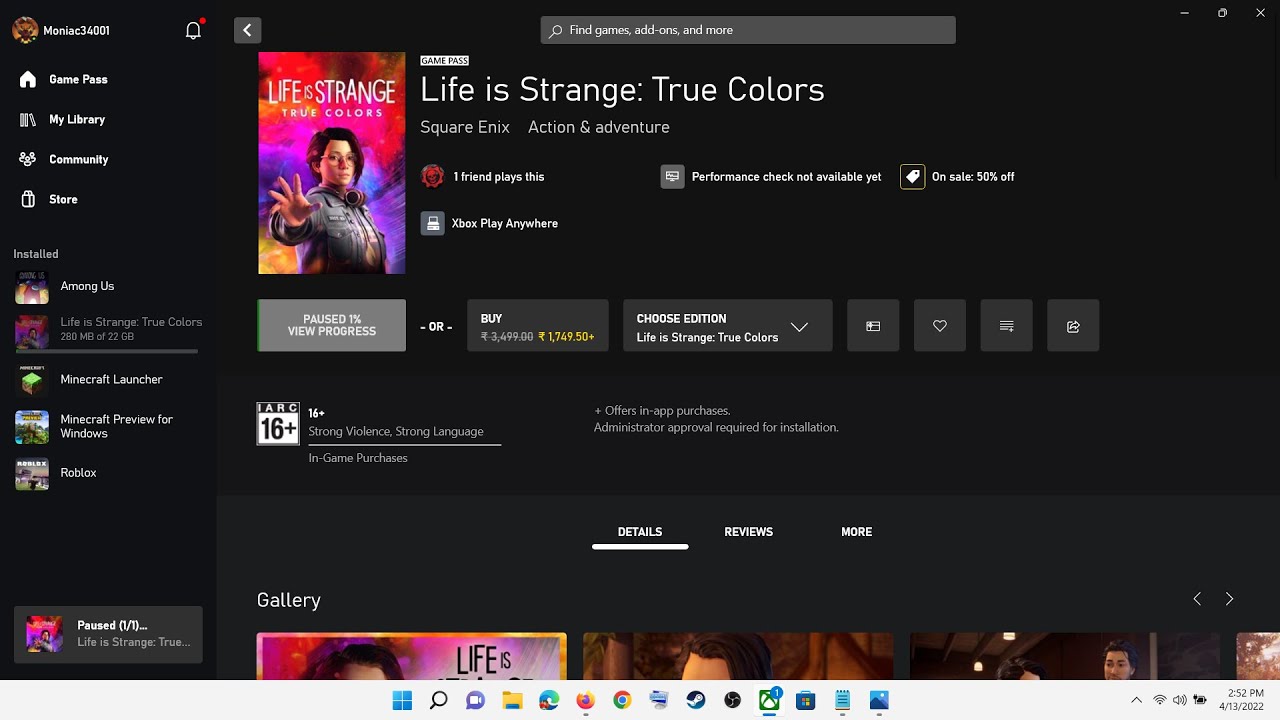1280x720 pixels.
Task: Click the friend avatar icon
Action: [x=432, y=177]
